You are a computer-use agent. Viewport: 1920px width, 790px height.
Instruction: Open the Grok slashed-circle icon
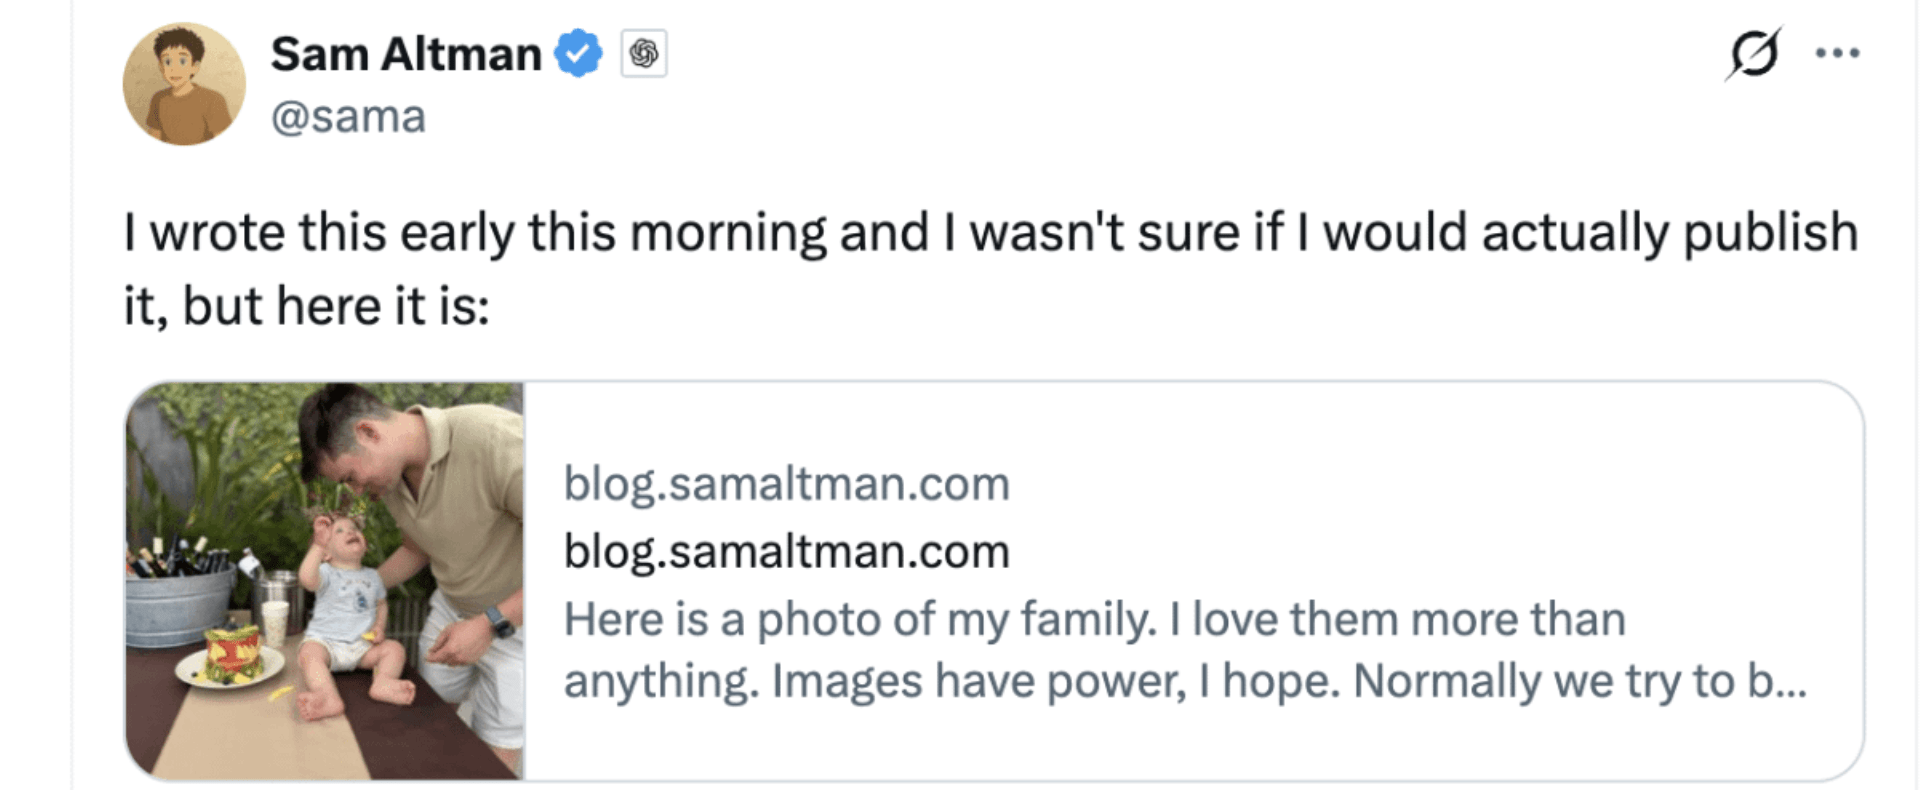[1753, 53]
